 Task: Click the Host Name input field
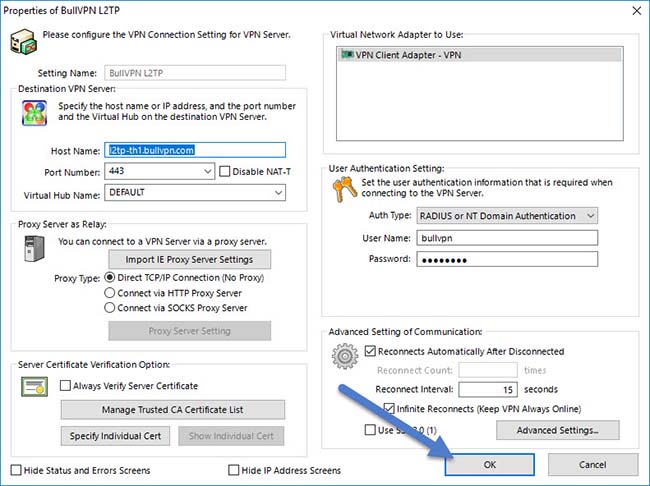195,150
